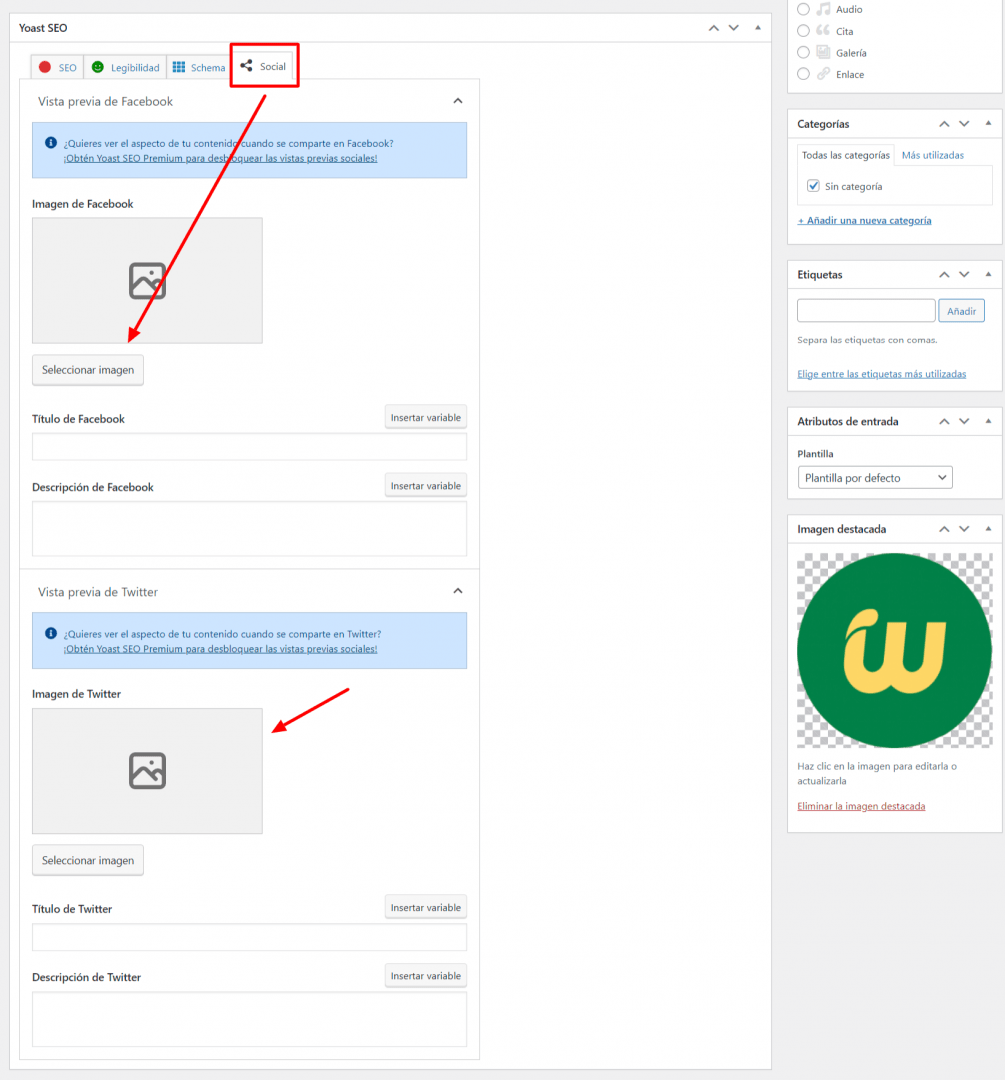This screenshot has height=1080, width=1005.
Task: Click the green Legibilidad smiley icon
Action: pyautogui.click(x=98, y=67)
